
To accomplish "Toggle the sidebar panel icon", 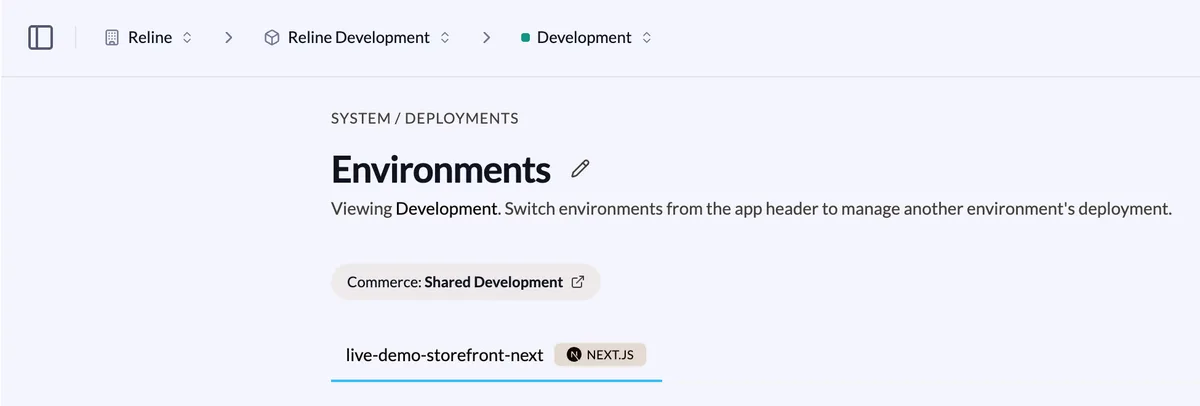I will [40, 38].
